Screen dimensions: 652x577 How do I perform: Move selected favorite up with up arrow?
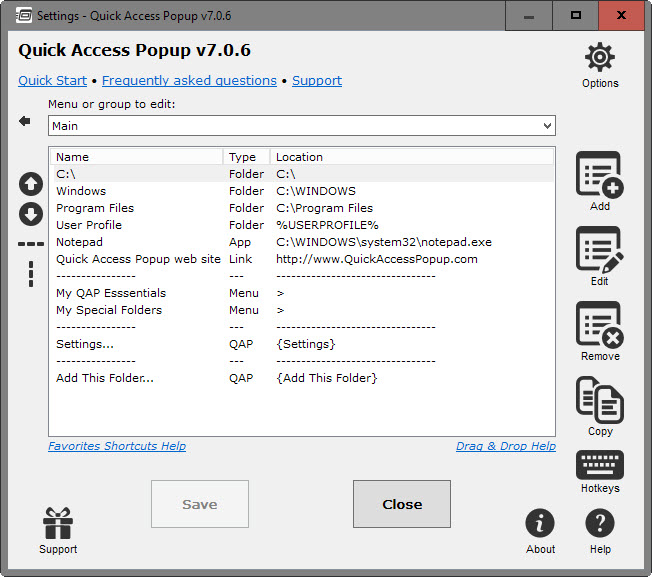[31, 184]
